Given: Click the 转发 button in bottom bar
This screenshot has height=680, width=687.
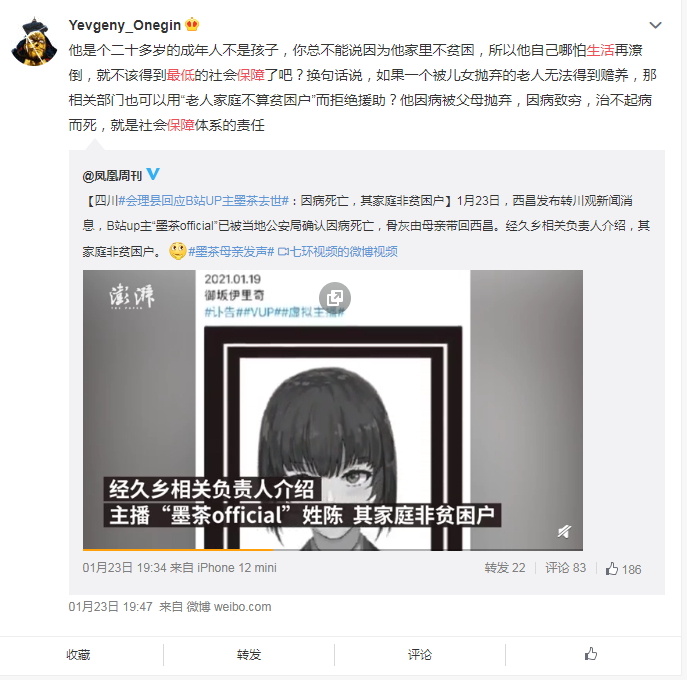Looking at the screenshot, I should [x=249, y=655].
